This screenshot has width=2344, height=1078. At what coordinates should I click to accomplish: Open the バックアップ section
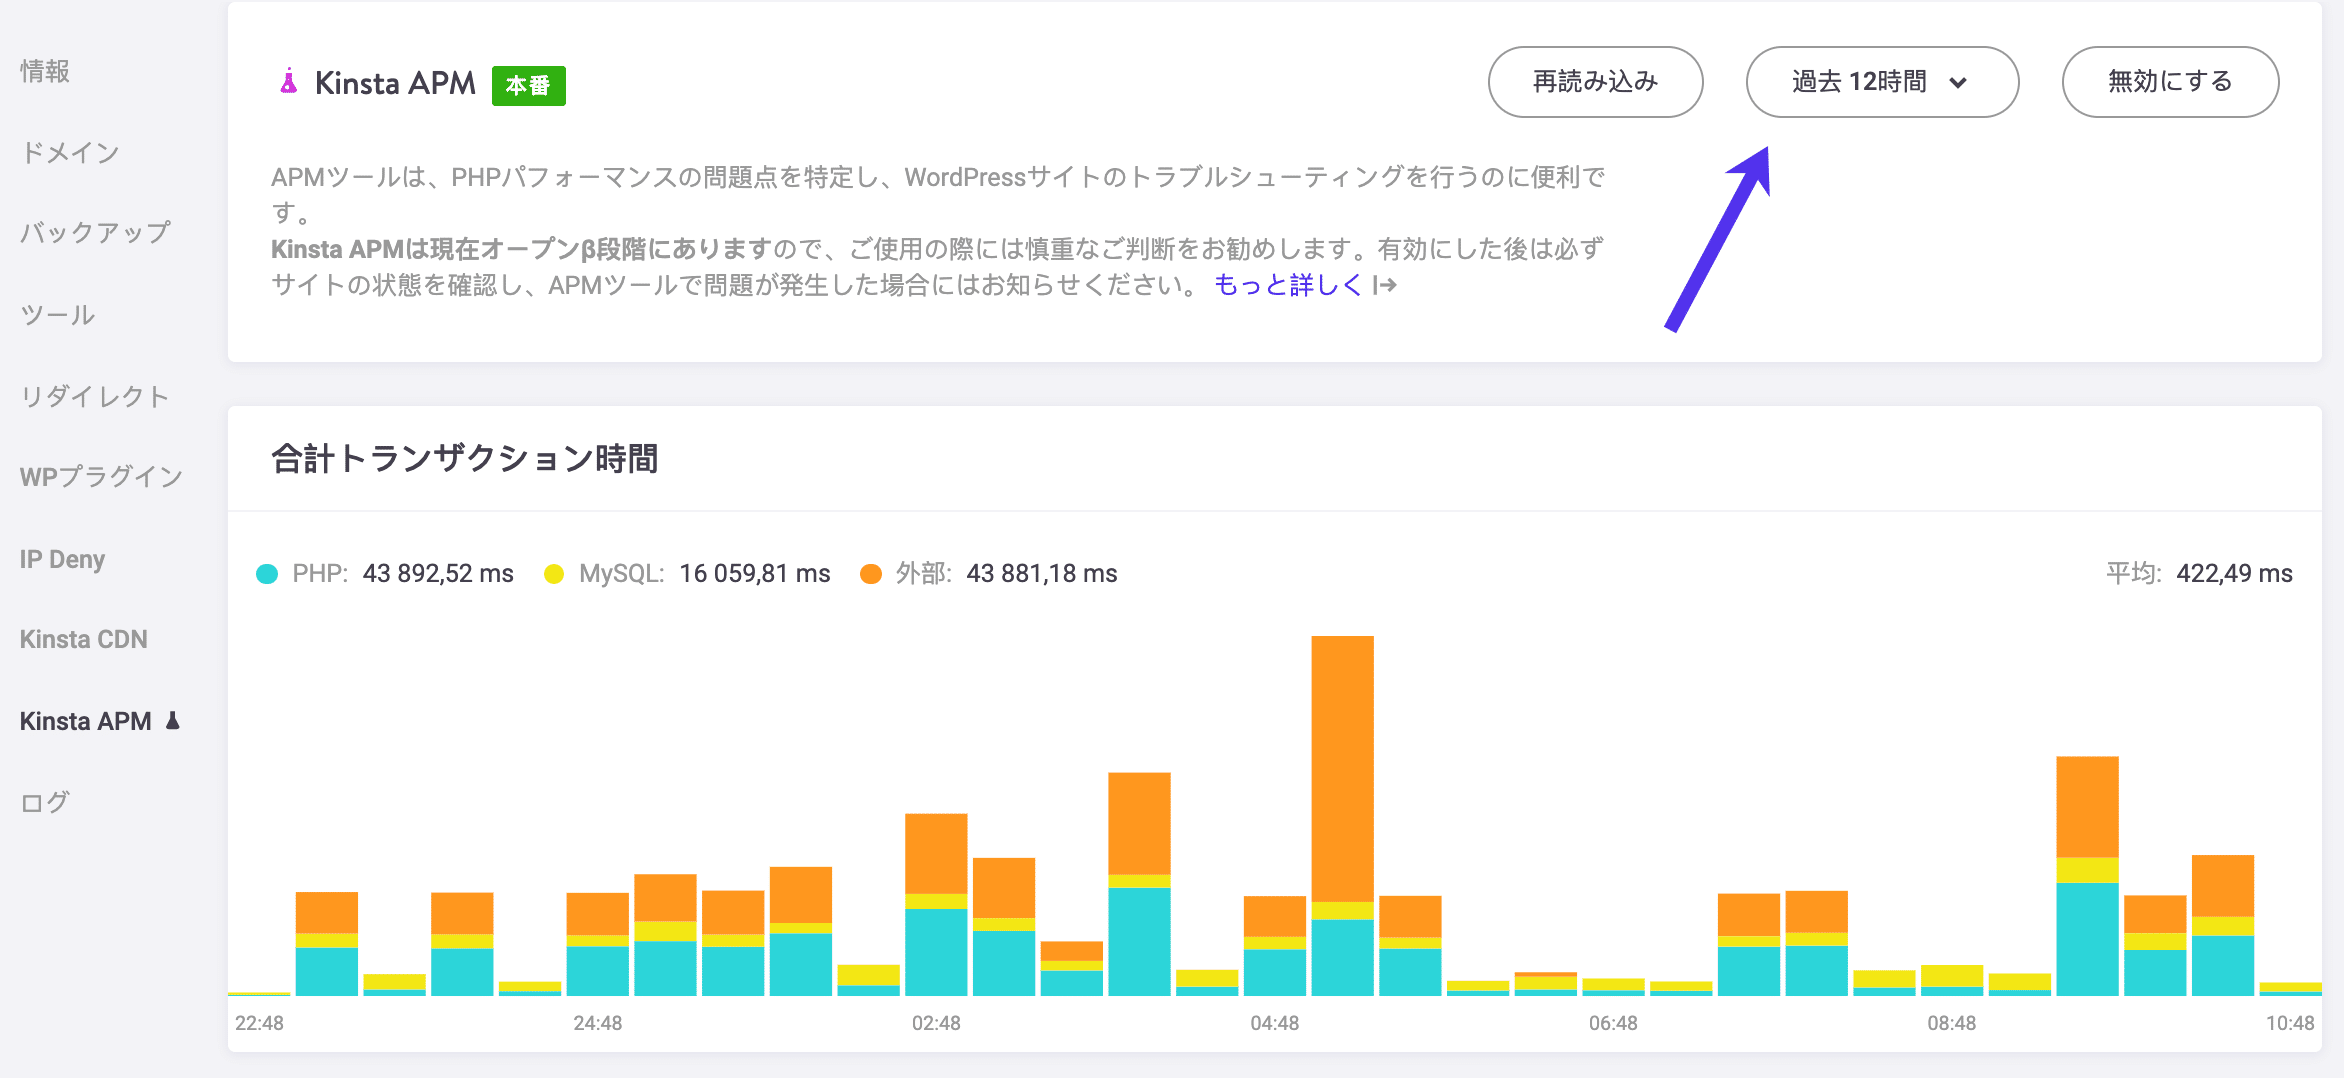pyautogui.click(x=93, y=232)
